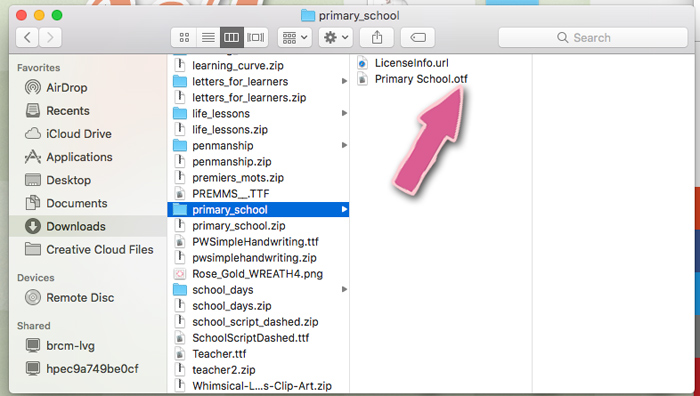Switch to list view
Screen dimensions: 700x396
click(x=208, y=38)
